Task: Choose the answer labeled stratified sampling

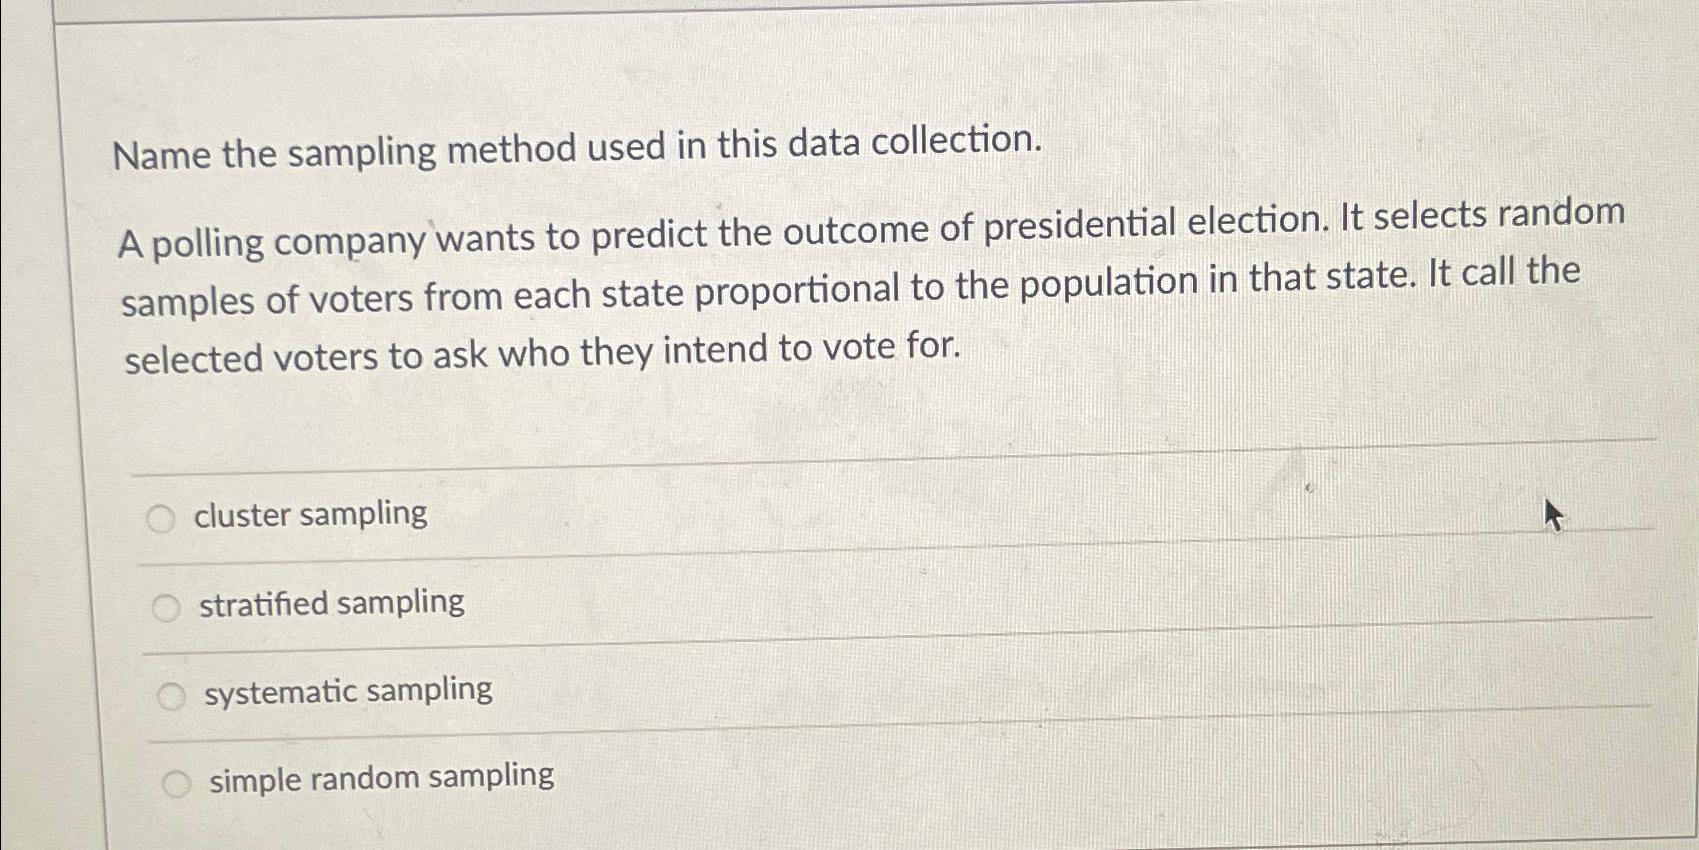Action: tap(331, 603)
